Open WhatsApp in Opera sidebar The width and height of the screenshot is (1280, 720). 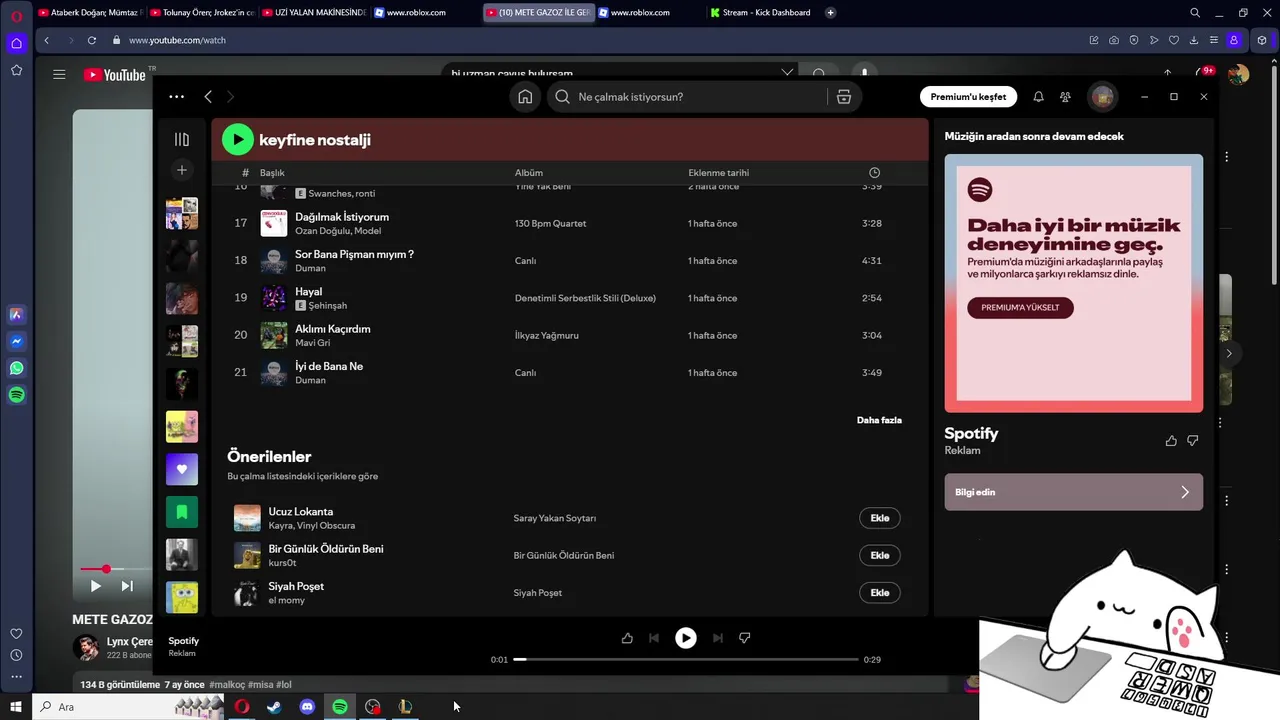(16, 368)
